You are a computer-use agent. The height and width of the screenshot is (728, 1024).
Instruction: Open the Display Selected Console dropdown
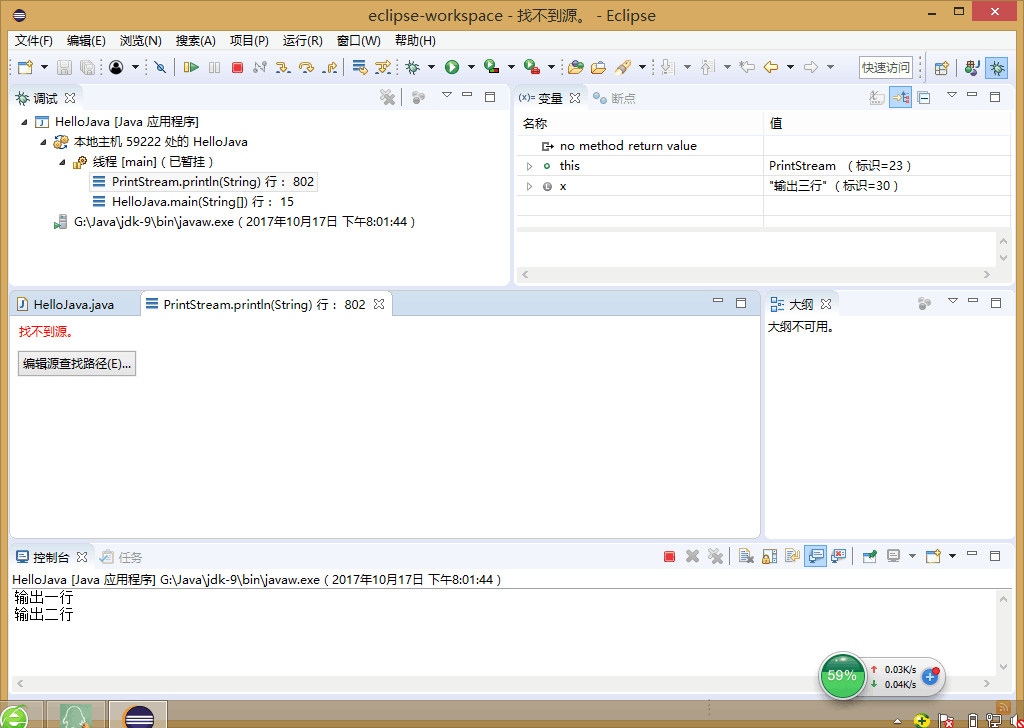point(912,556)
